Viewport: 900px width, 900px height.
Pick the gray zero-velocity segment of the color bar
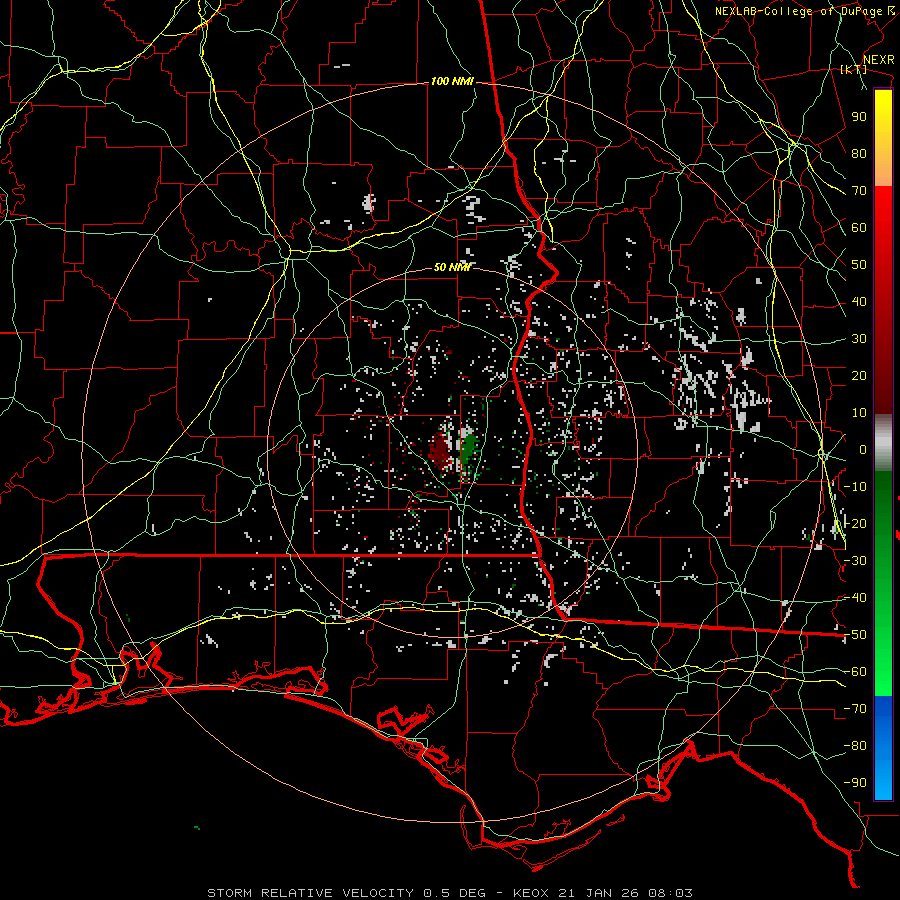(x=883, y=443)
